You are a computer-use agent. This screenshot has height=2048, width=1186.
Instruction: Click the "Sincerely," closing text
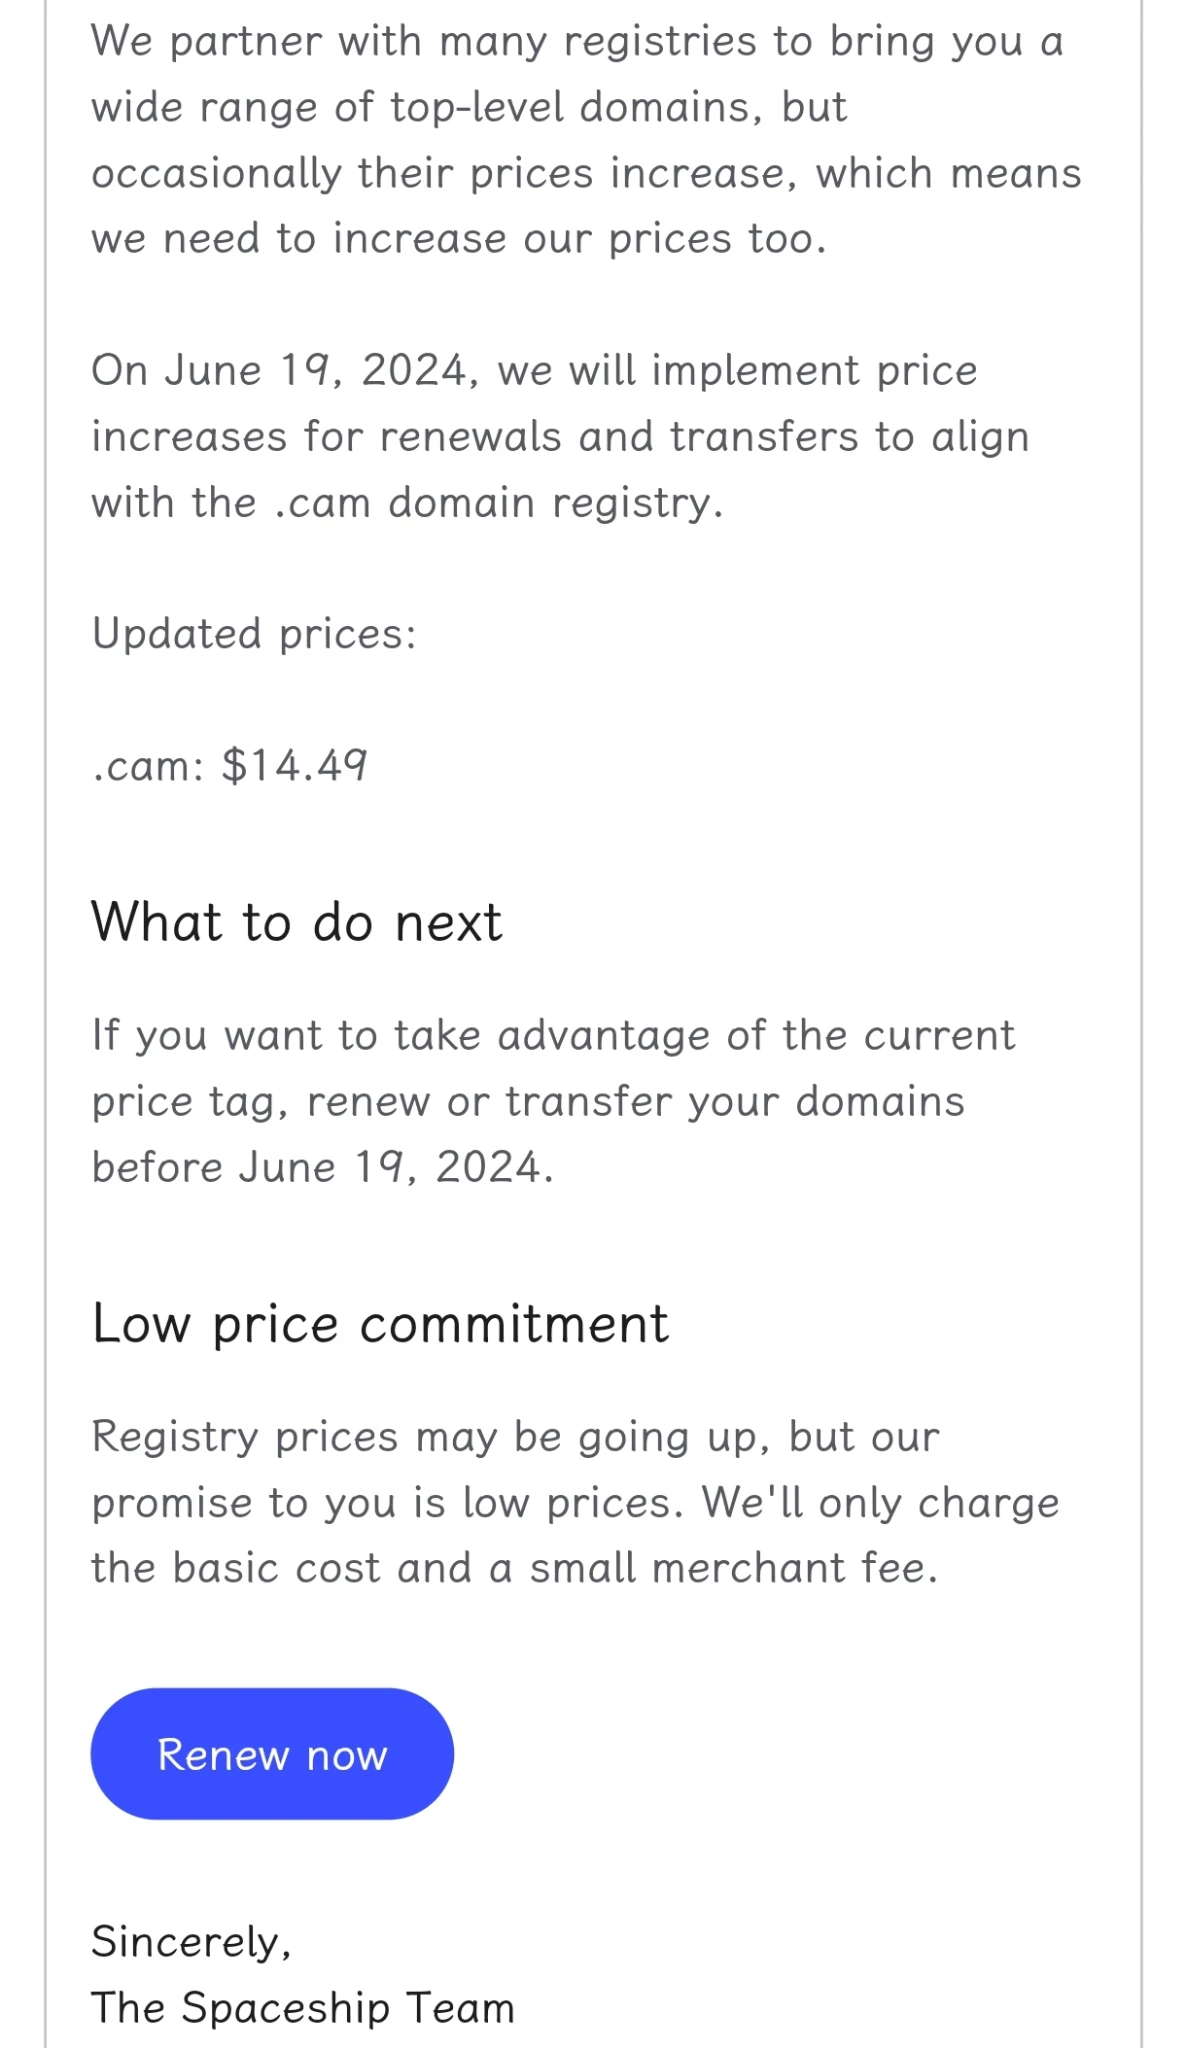tap(191, 1942)
